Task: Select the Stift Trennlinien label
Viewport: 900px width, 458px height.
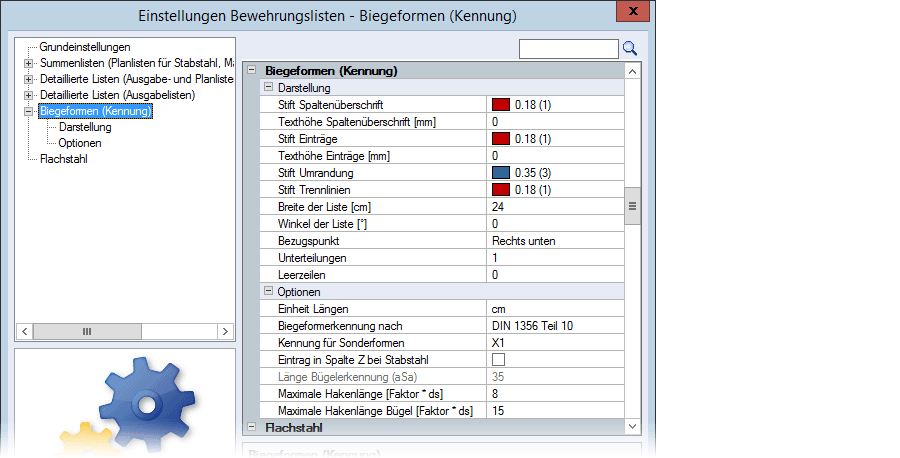Action: click(x=314, y=189)
